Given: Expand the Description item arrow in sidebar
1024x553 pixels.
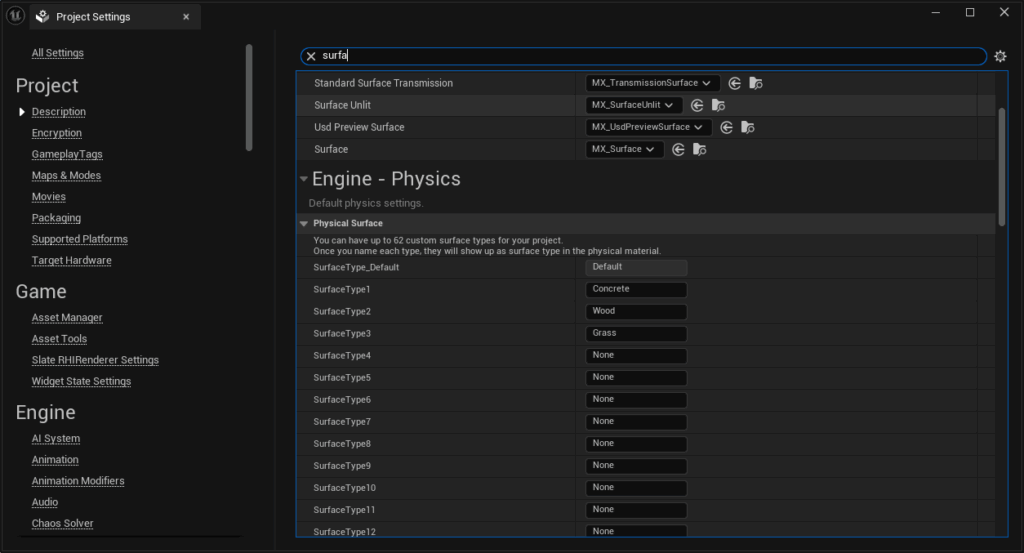Looking at the screenshot, I should coord(22,112).
